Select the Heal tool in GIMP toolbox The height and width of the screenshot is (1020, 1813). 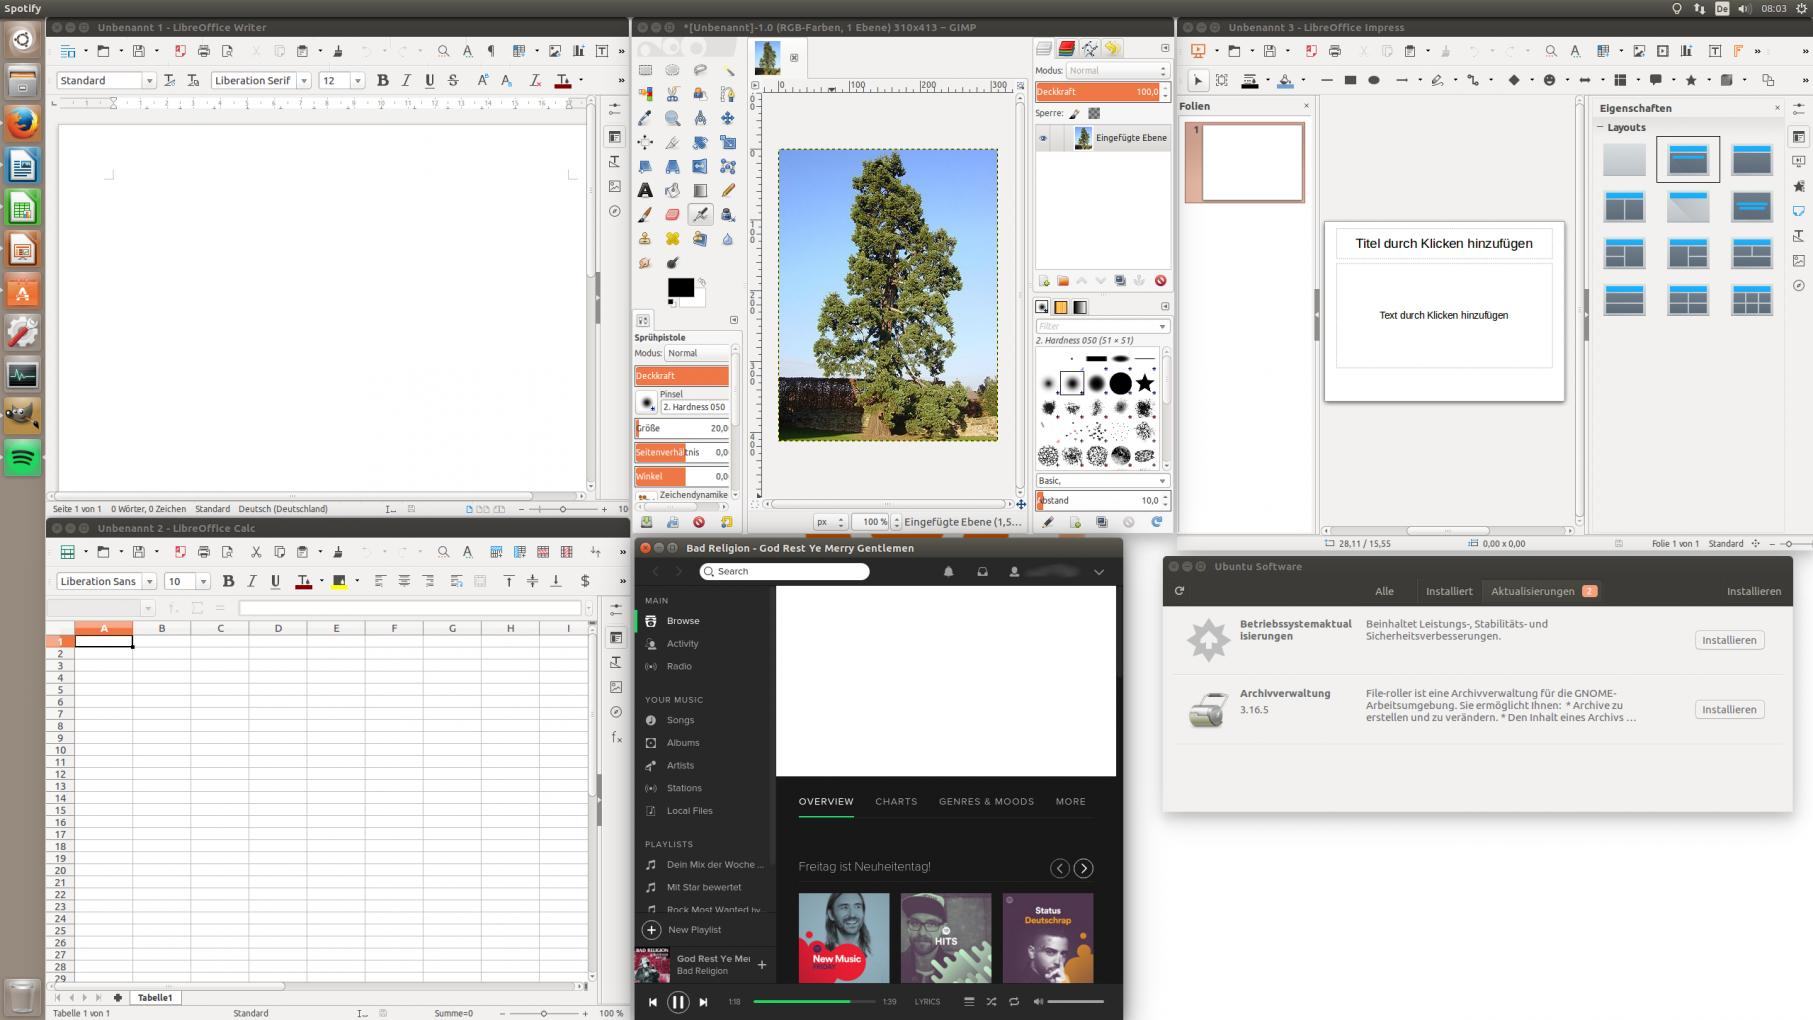click(x=672, y=238)
